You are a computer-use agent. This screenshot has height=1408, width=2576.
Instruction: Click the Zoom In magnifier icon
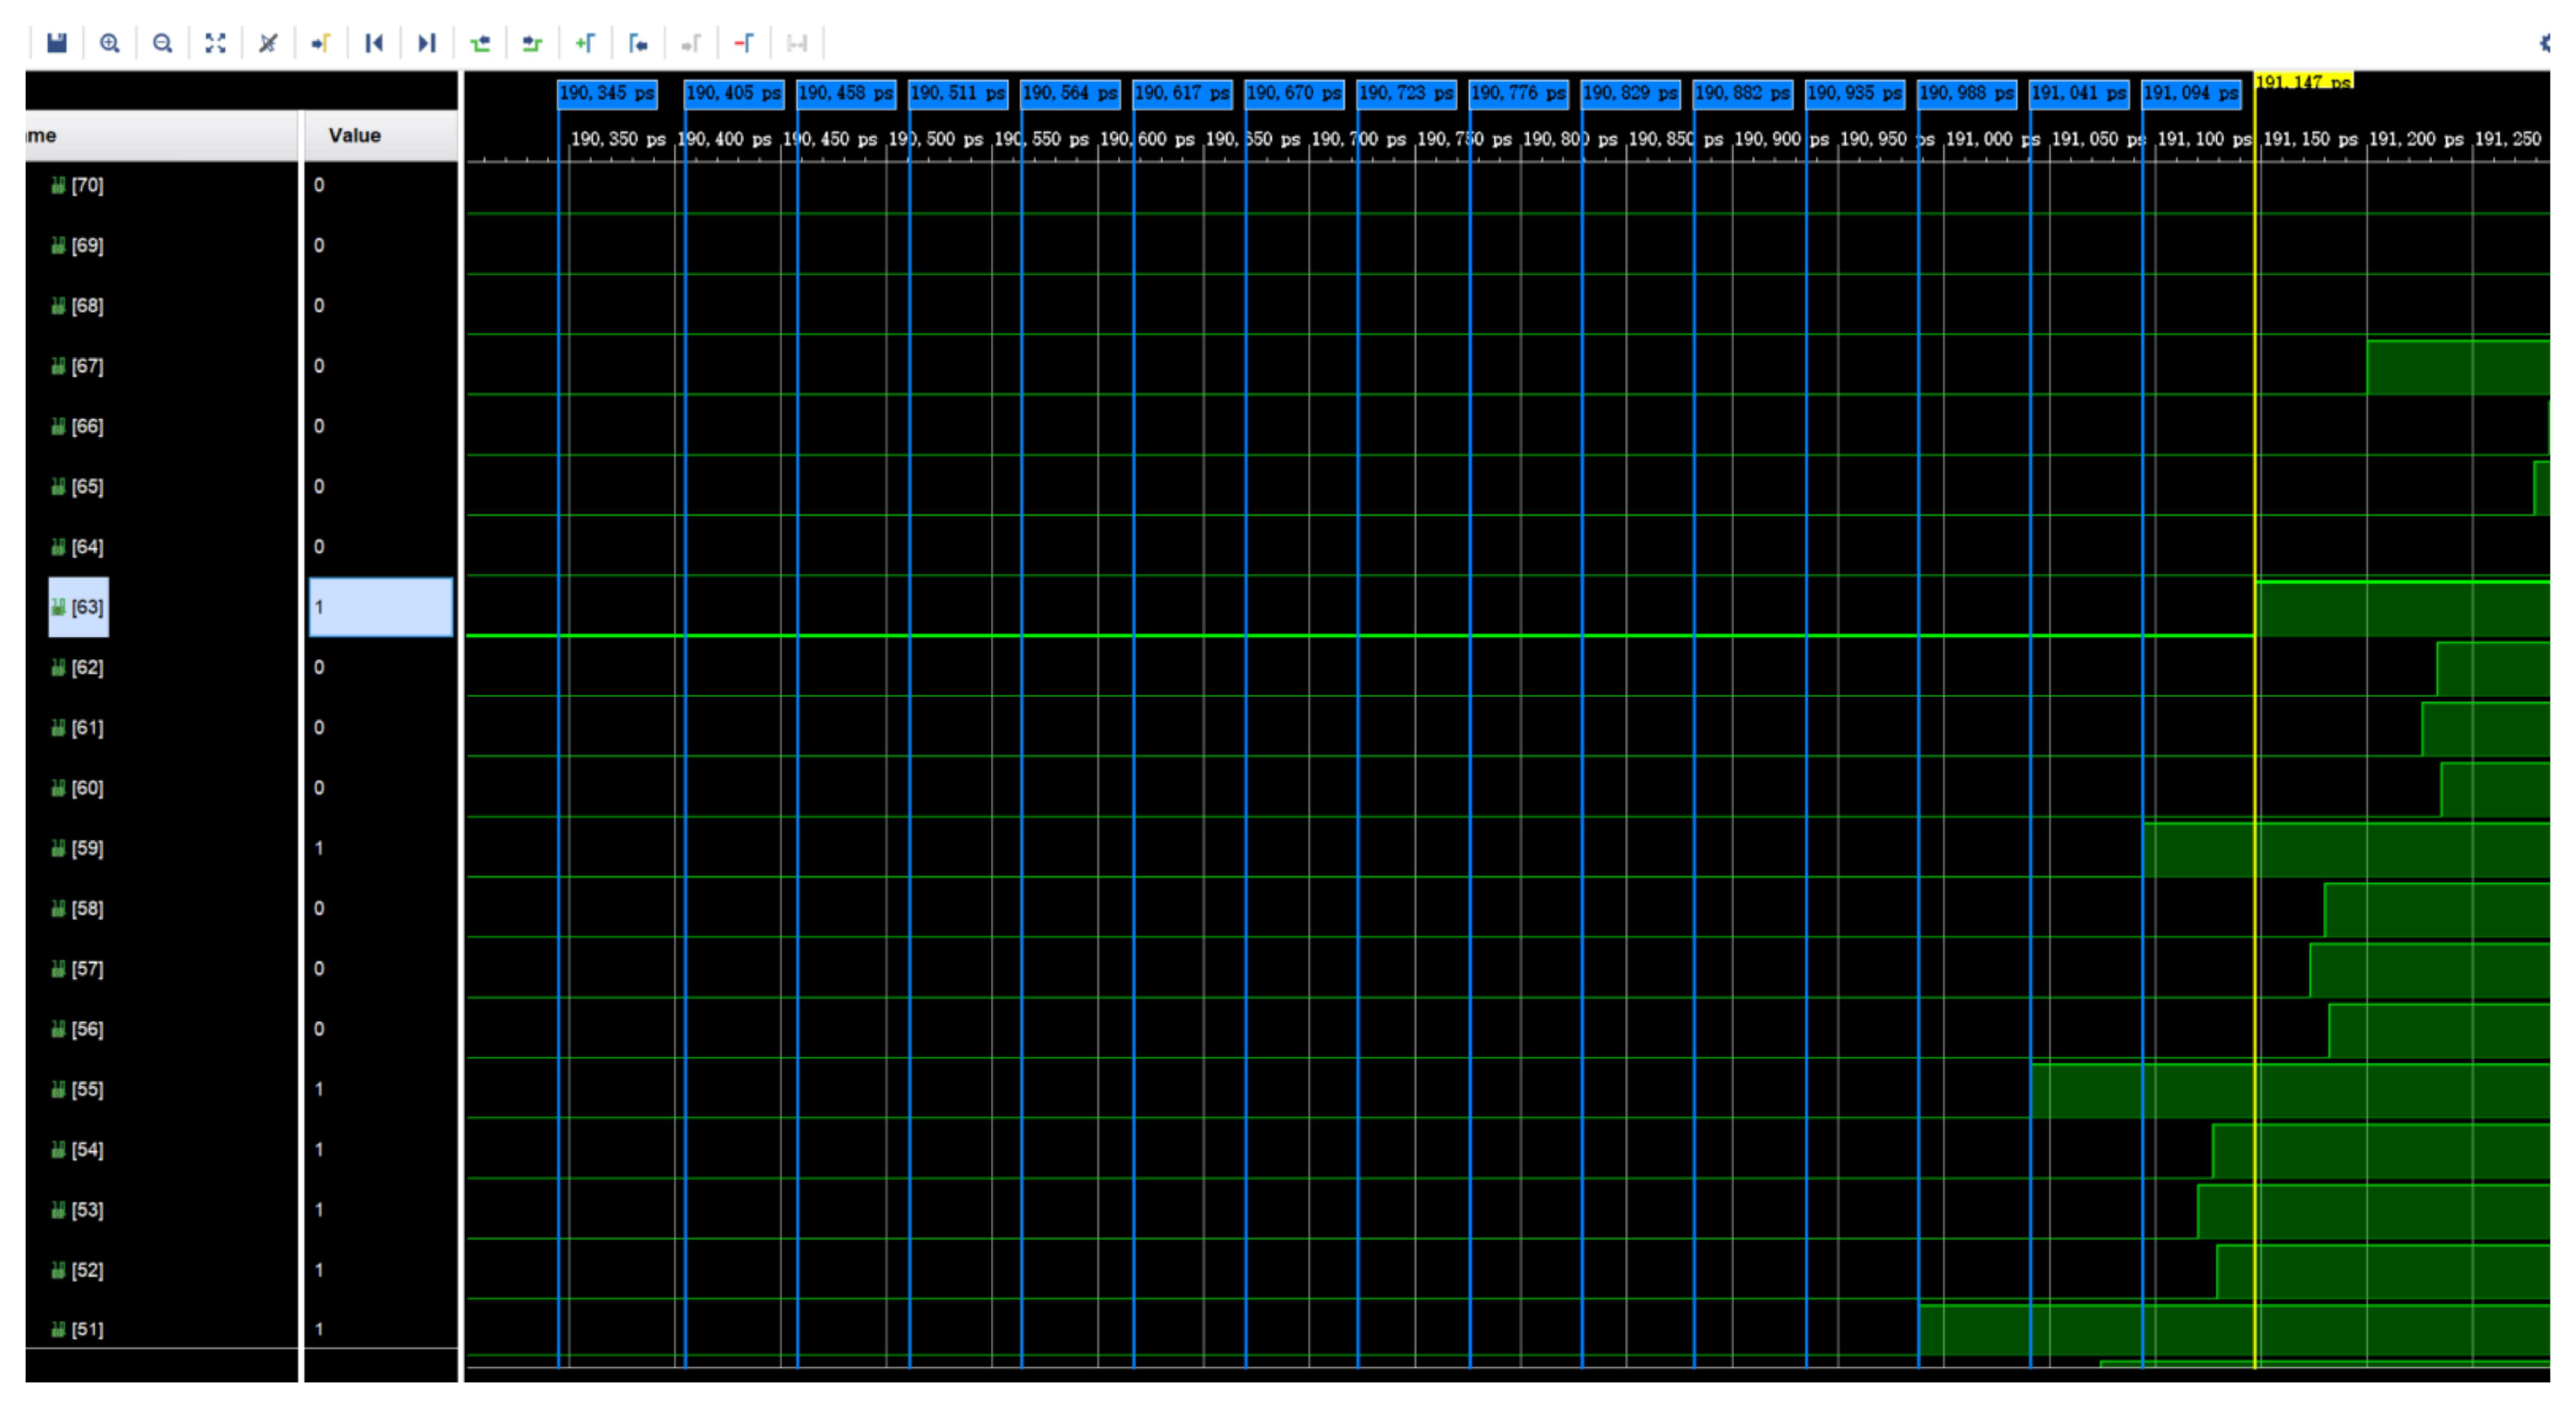(x=110, y=43)
